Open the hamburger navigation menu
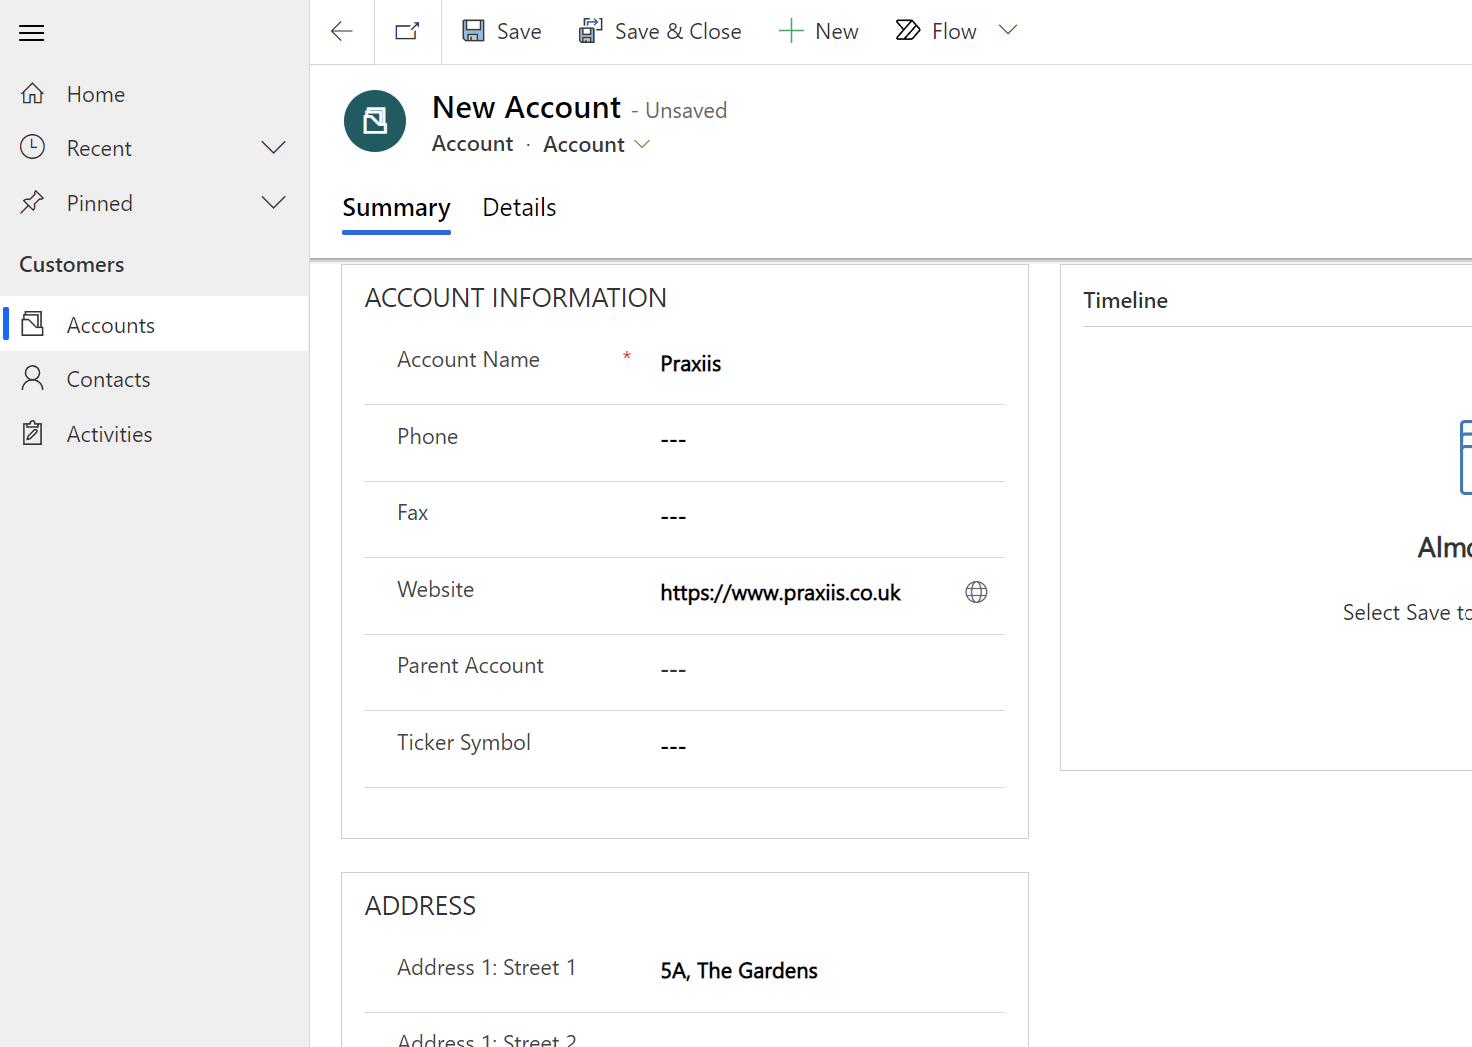Screen dimensions: 1472x1047 point(32,33)
